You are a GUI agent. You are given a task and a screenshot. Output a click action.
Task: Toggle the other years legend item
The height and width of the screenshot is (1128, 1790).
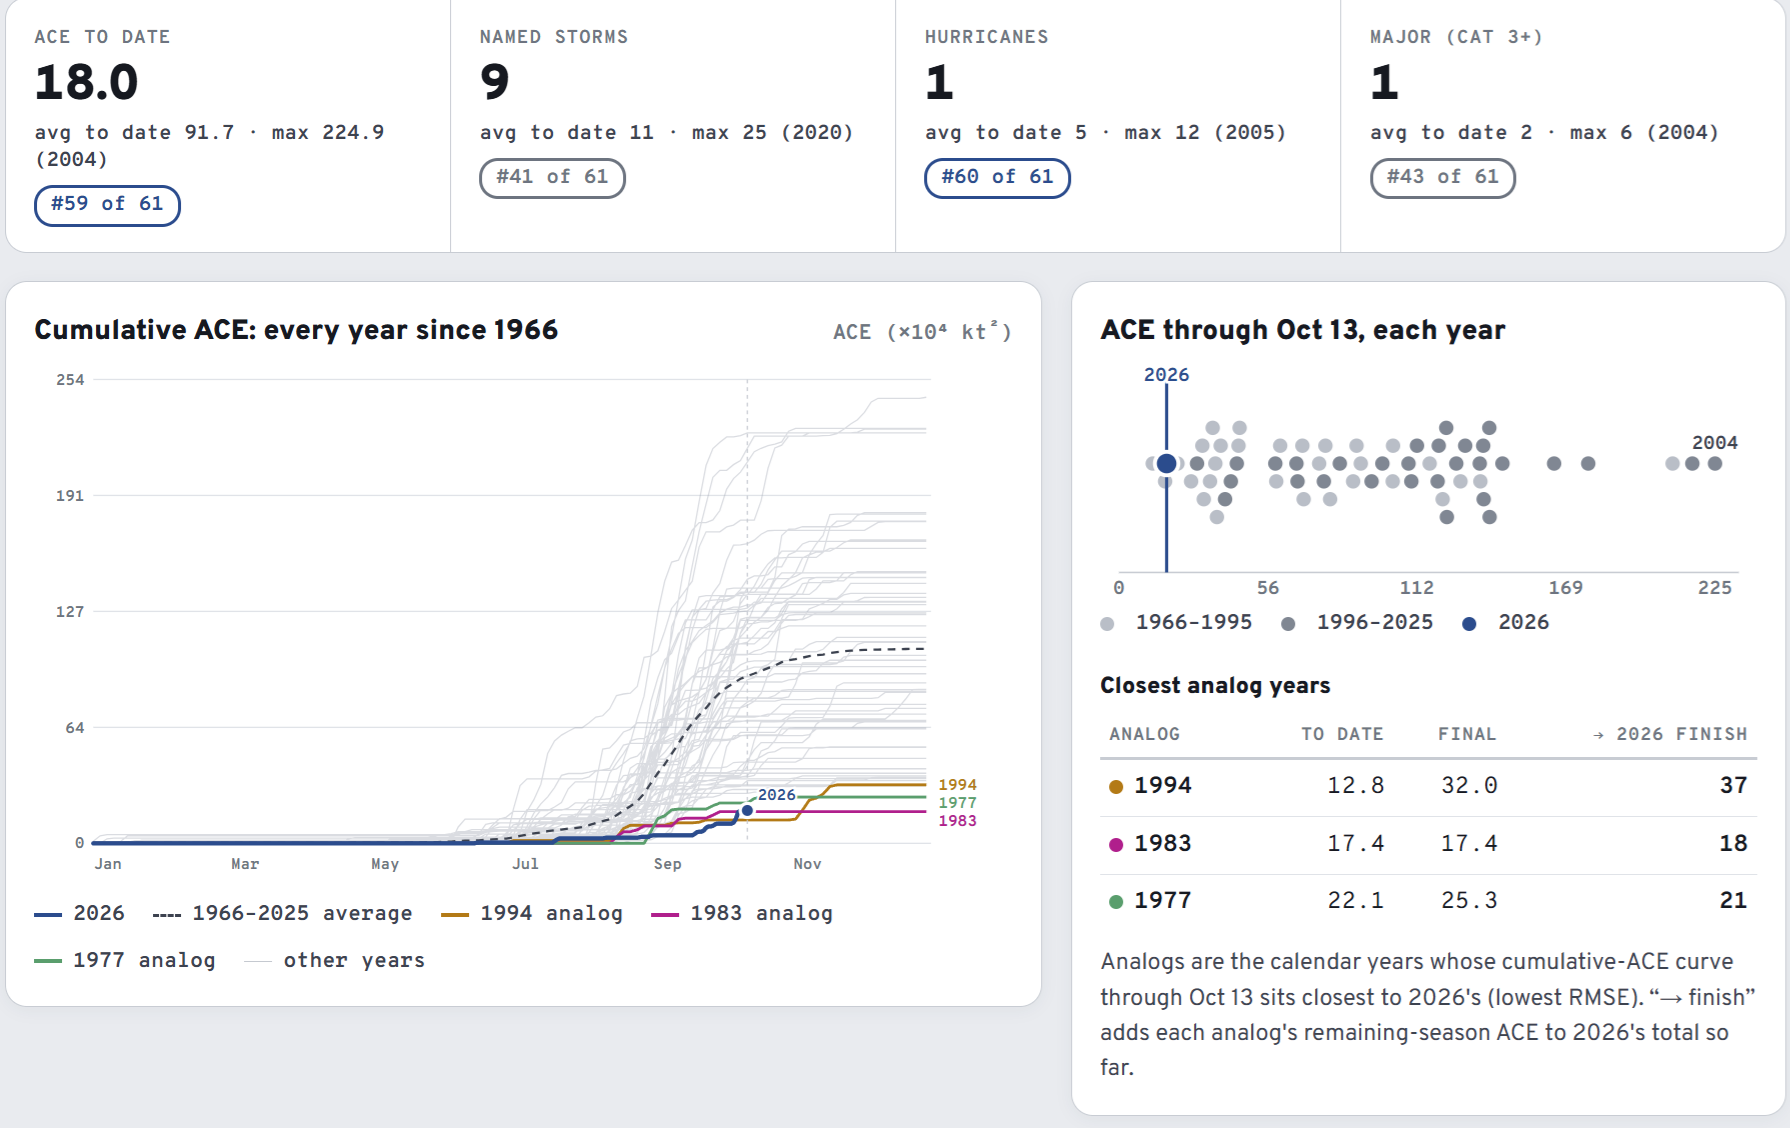335,961
